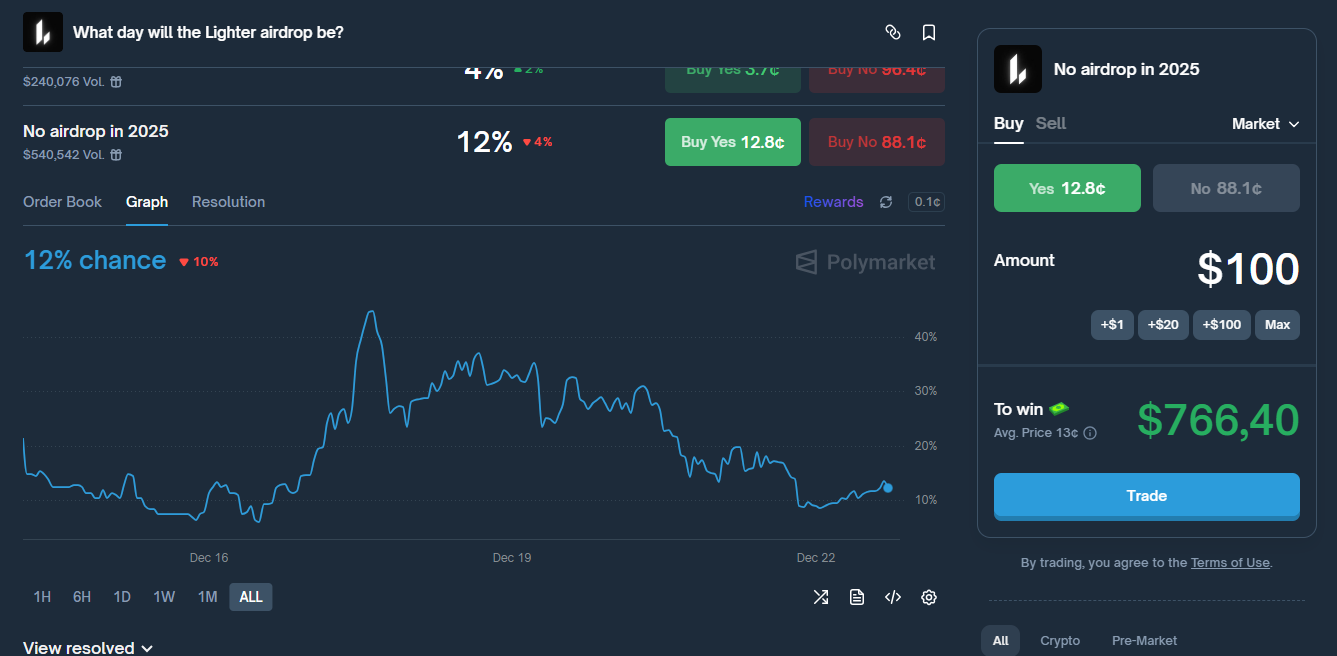This screenshot has height=656, width=1337.
Task: Switch to the Order Book tab
Action: coord(62,201)
